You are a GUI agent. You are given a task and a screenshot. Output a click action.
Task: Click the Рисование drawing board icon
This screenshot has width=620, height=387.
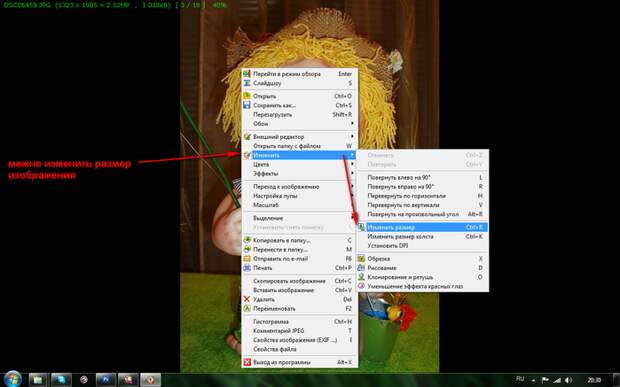[x=361, y=268]
